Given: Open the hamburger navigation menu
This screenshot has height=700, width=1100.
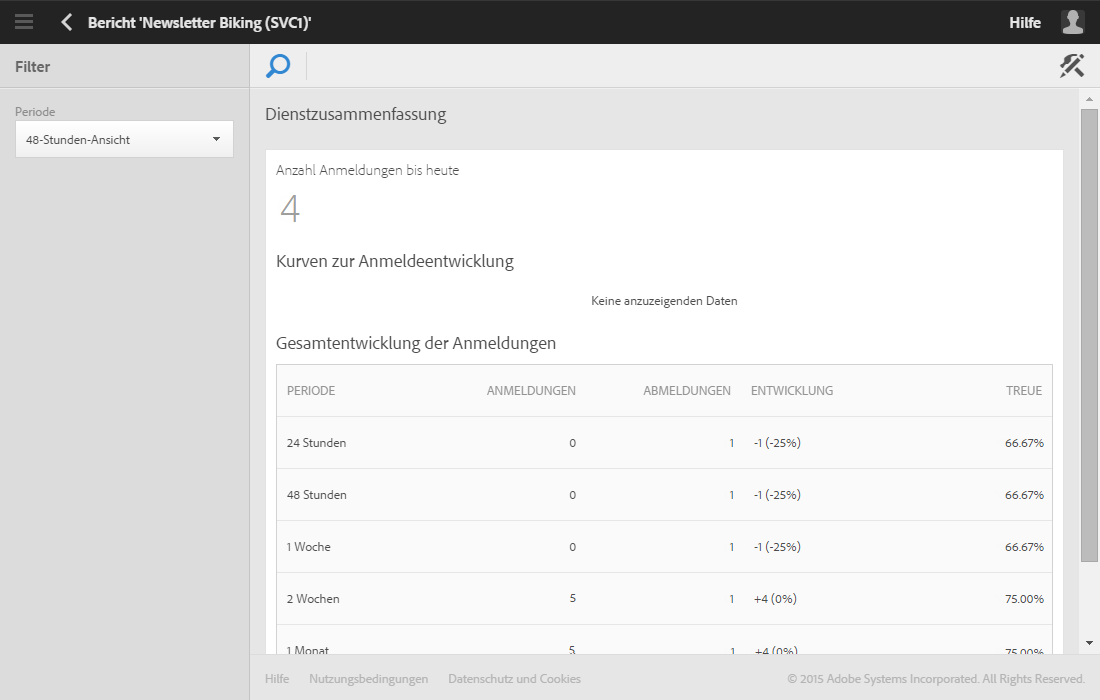Looking at the screenshot, I should (x=24, y=22).
